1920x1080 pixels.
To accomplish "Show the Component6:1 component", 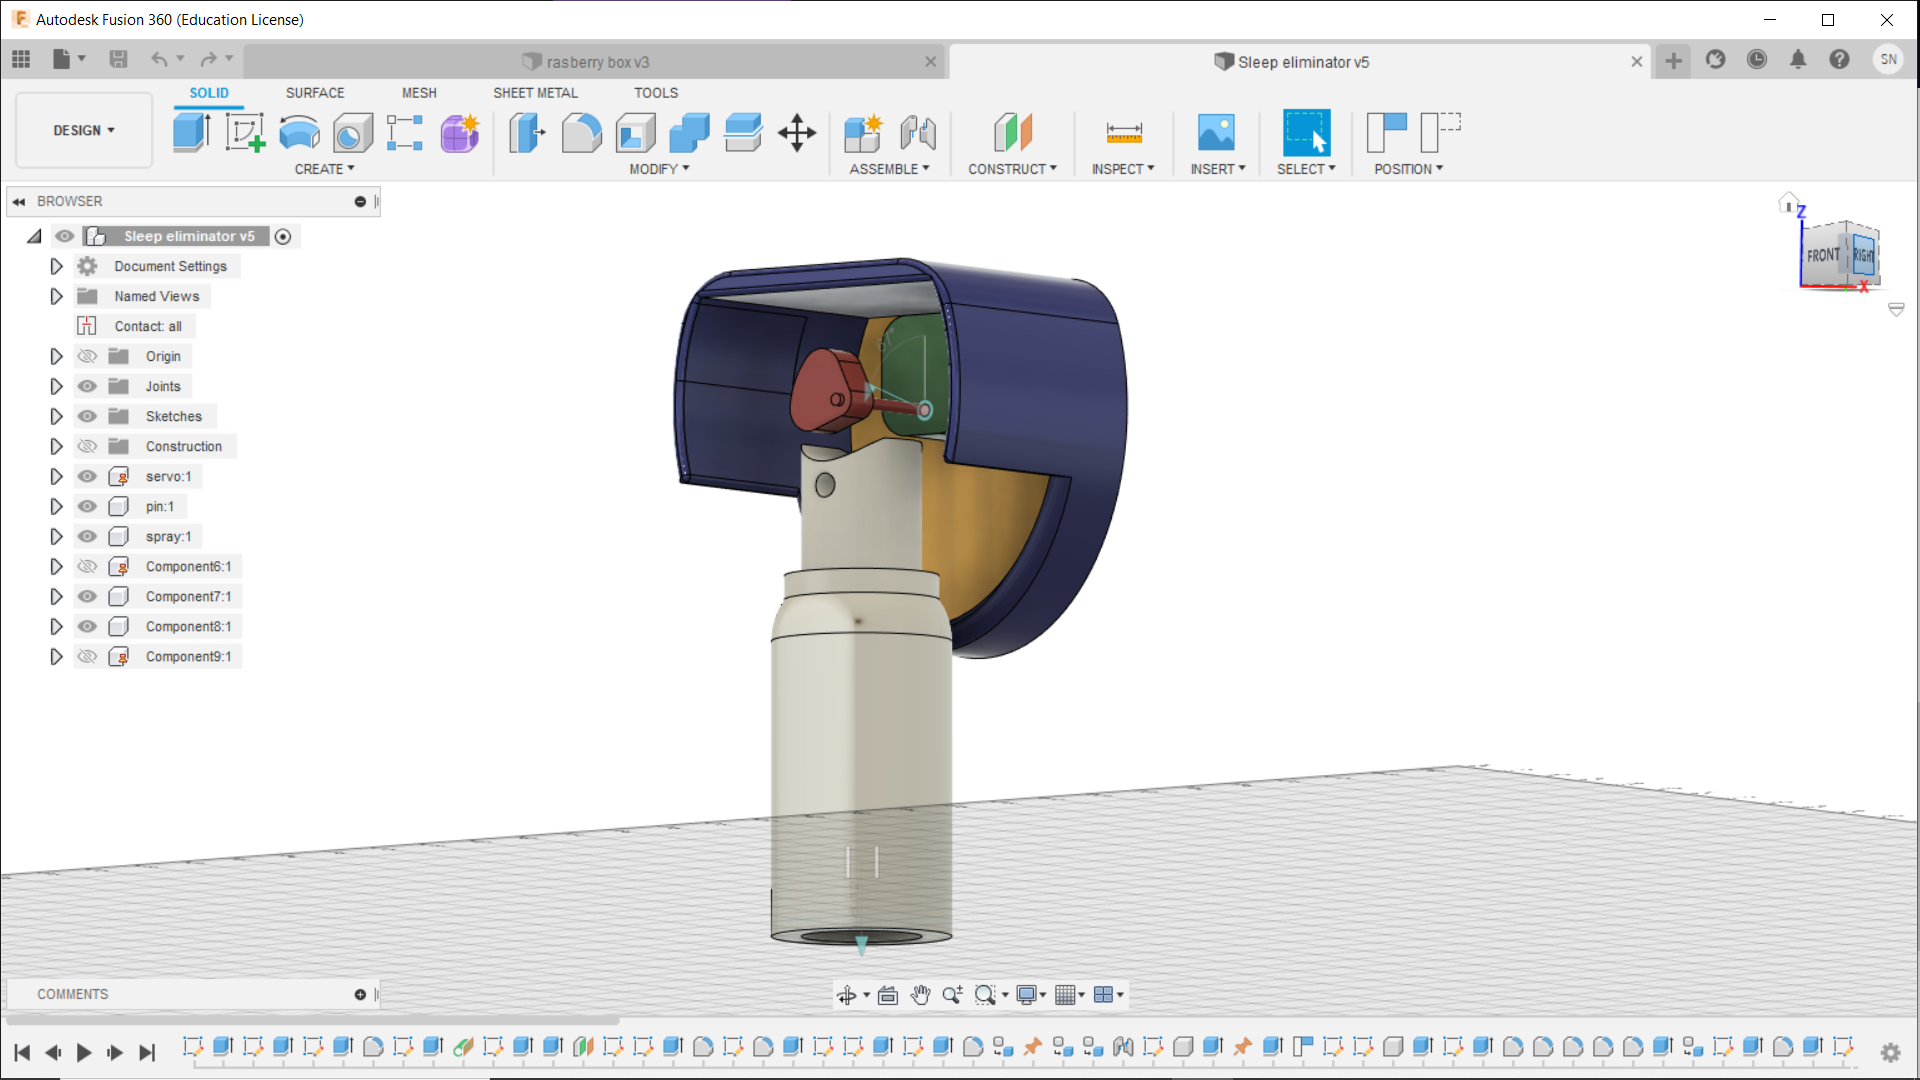I will pos(88,566).
